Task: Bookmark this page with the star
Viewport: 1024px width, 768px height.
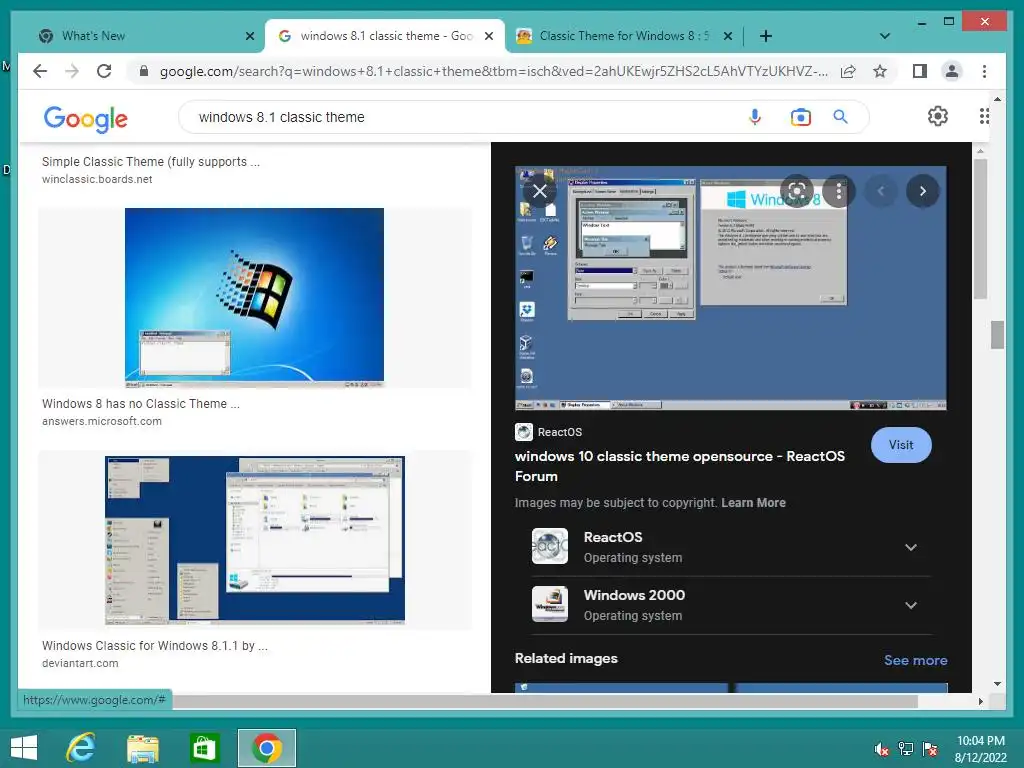Action: (x=880, y=71)
